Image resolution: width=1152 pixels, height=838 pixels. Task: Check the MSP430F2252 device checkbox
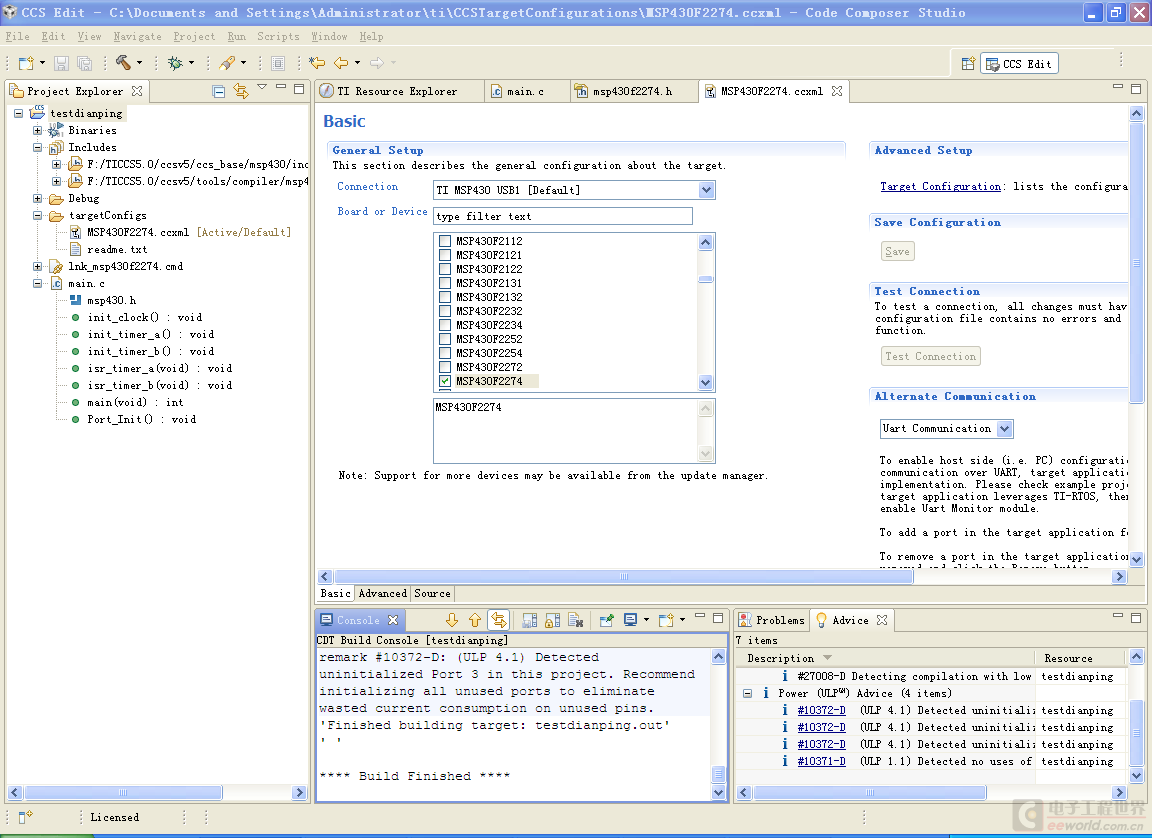coord(444,339)
